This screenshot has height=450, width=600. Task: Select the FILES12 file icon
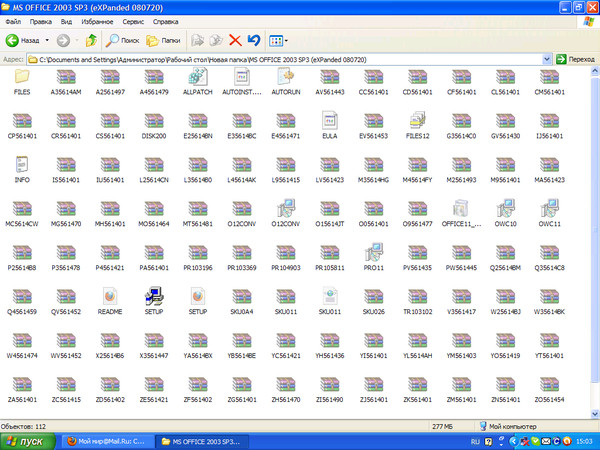(x=417, y=121)
